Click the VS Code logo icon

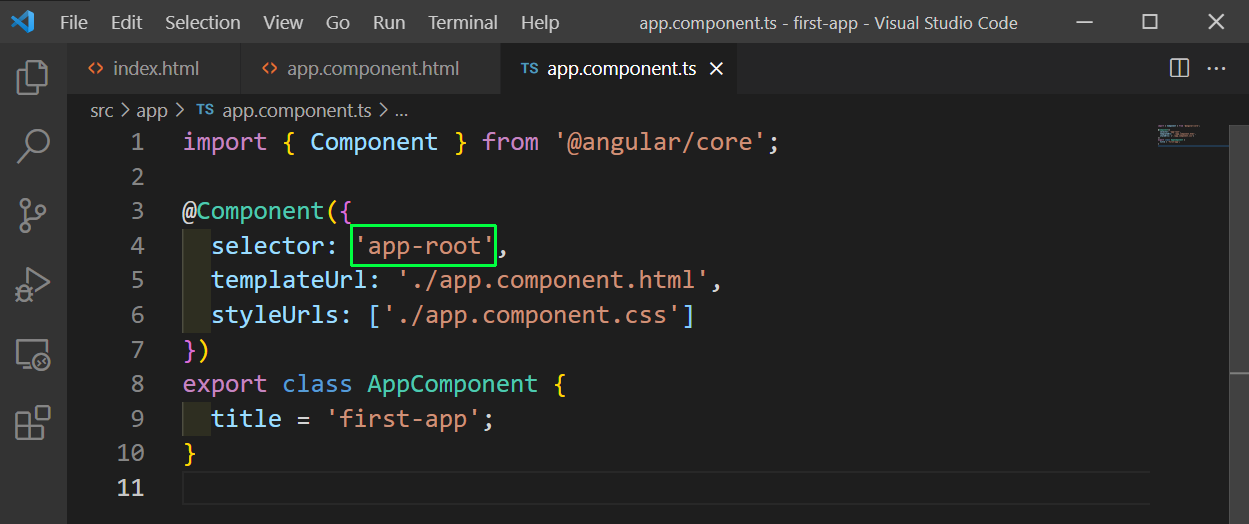click(x=23, y=22)
